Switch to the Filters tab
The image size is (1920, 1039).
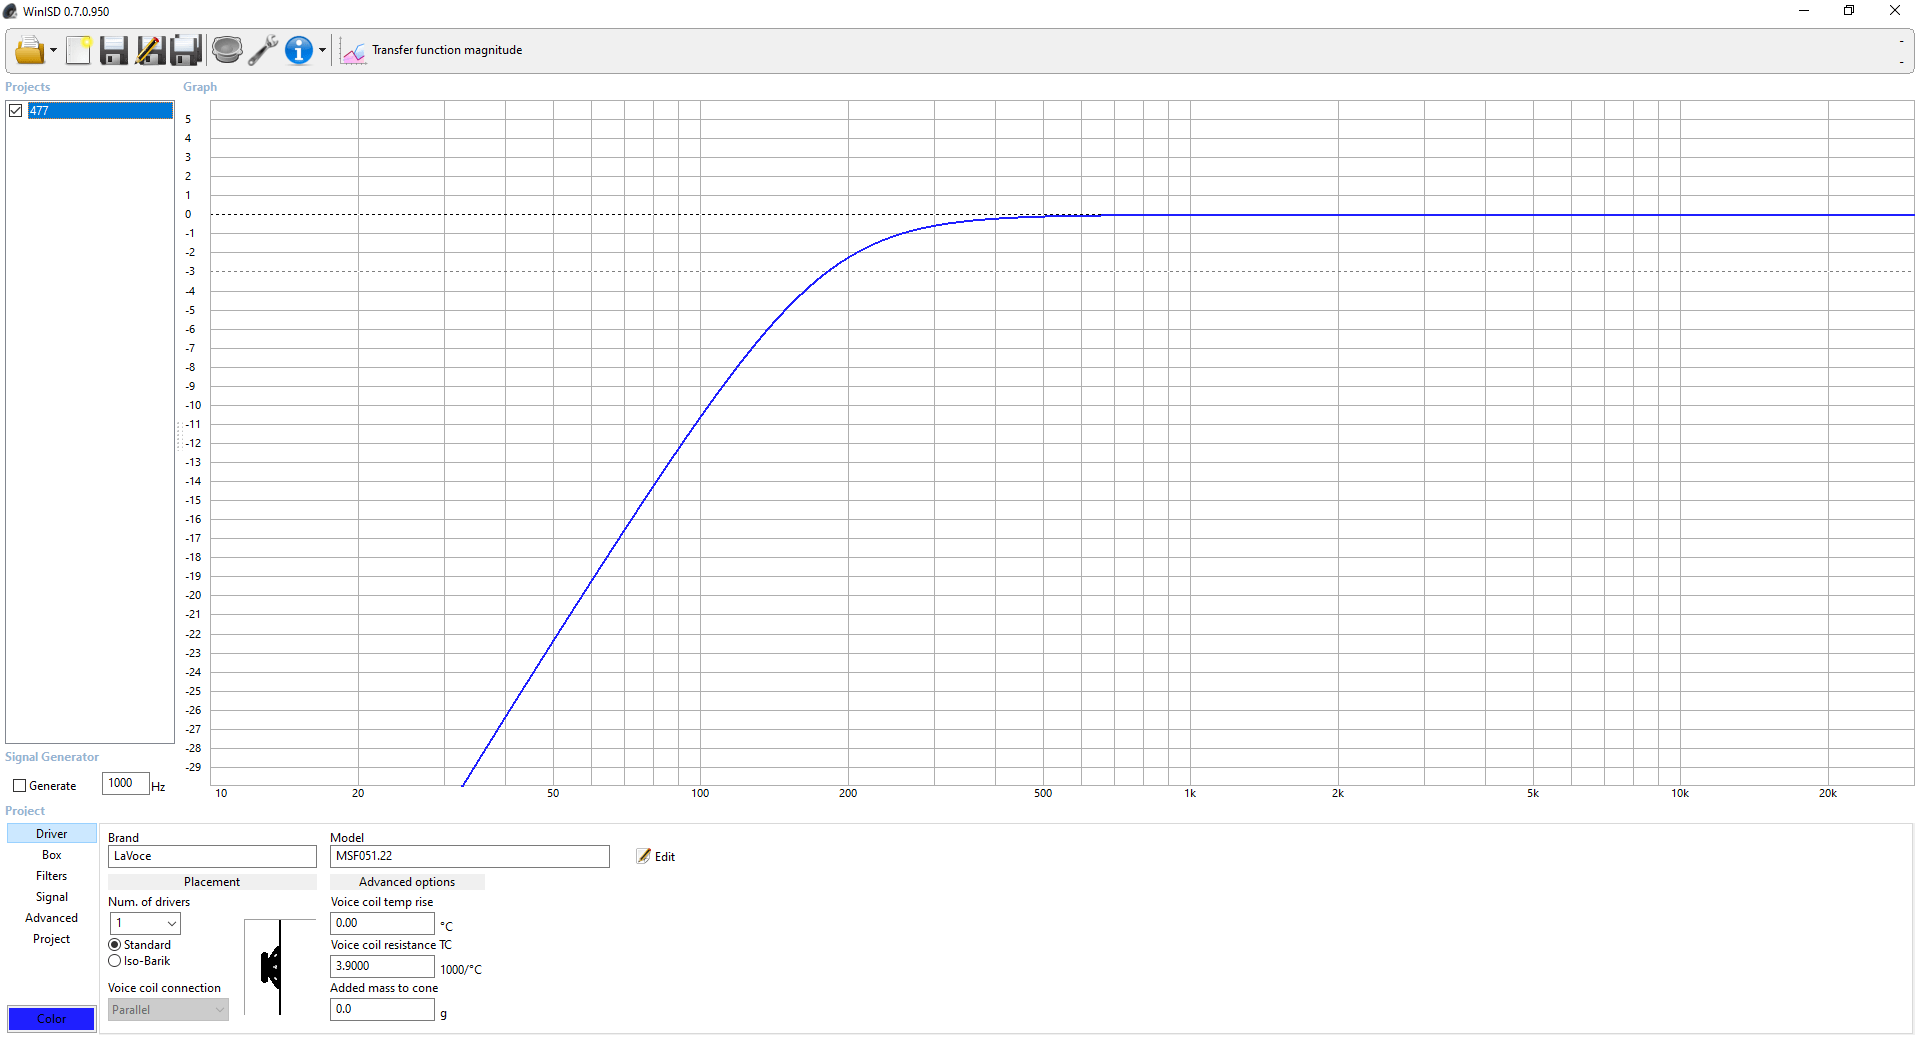pyautogui.click(x=52, y=876)
